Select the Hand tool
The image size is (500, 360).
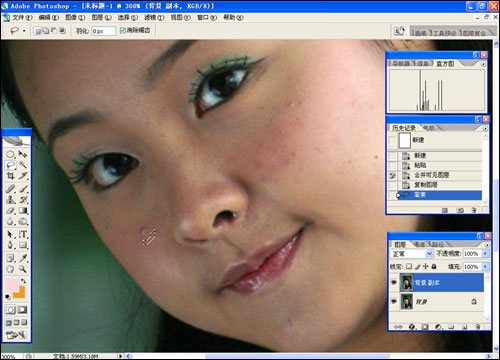10,269
